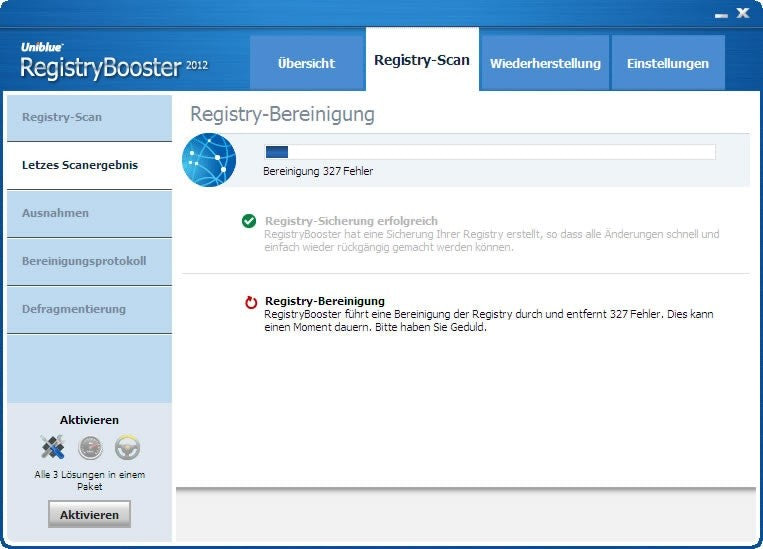Image resolution: width=763 pixels, height=549 pixels.
Task: Open the Übersicht tab
Action: coord(307,63)
